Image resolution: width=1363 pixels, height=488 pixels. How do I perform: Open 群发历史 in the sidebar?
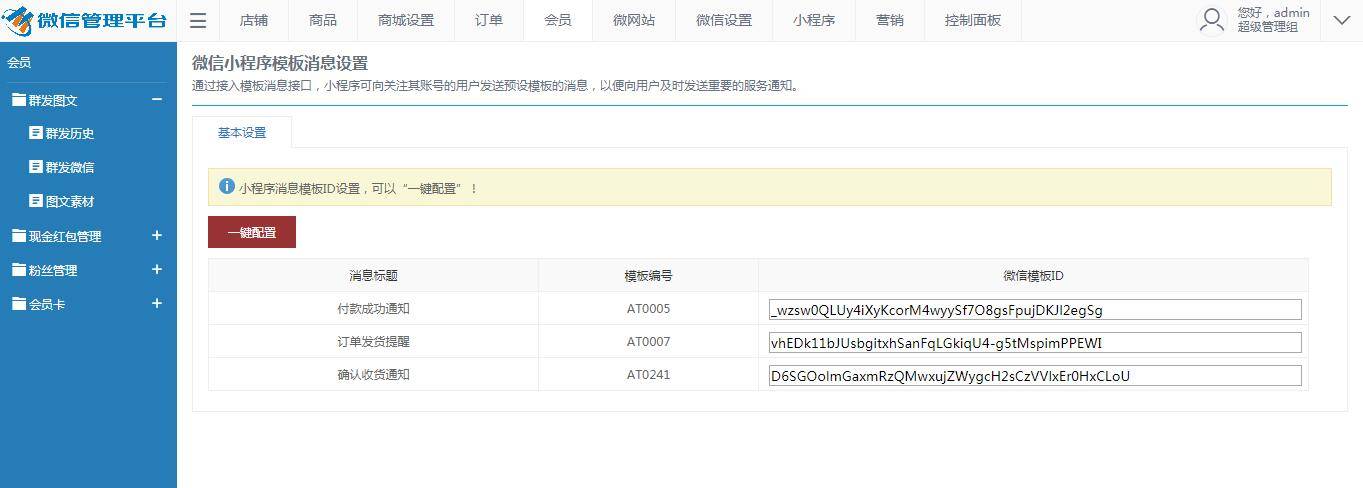point(70,133)
